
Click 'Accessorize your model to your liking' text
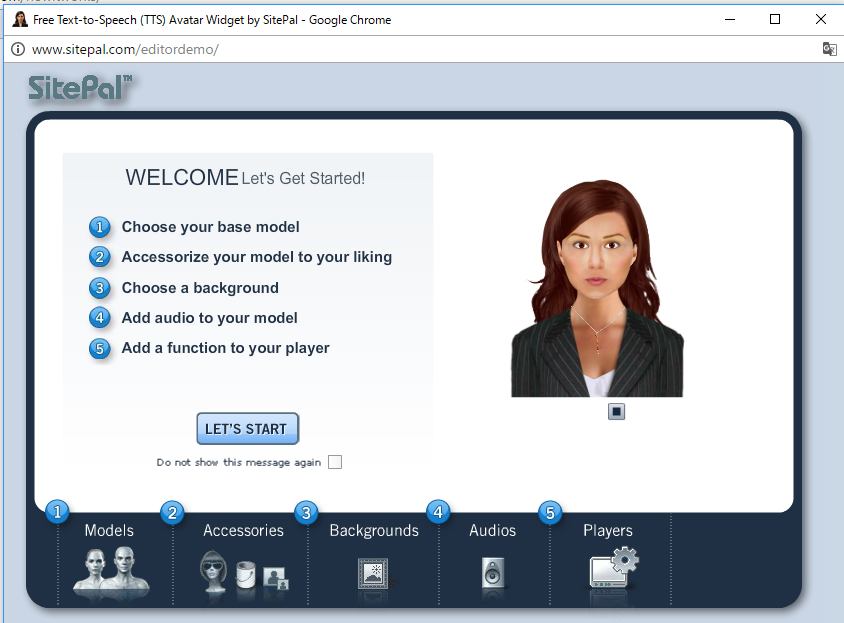tap(257, 257)
